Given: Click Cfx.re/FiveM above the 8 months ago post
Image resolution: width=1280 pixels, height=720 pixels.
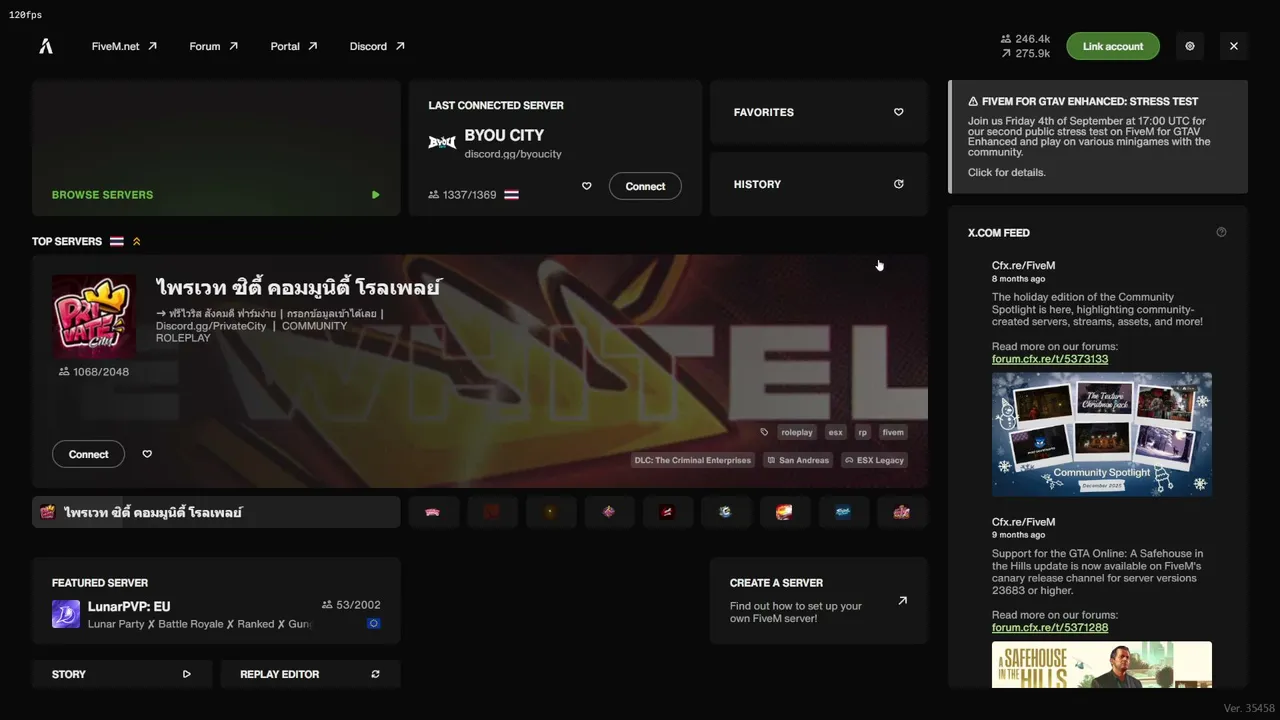Looking at the screenshot, I should (x=1023, y=265).
